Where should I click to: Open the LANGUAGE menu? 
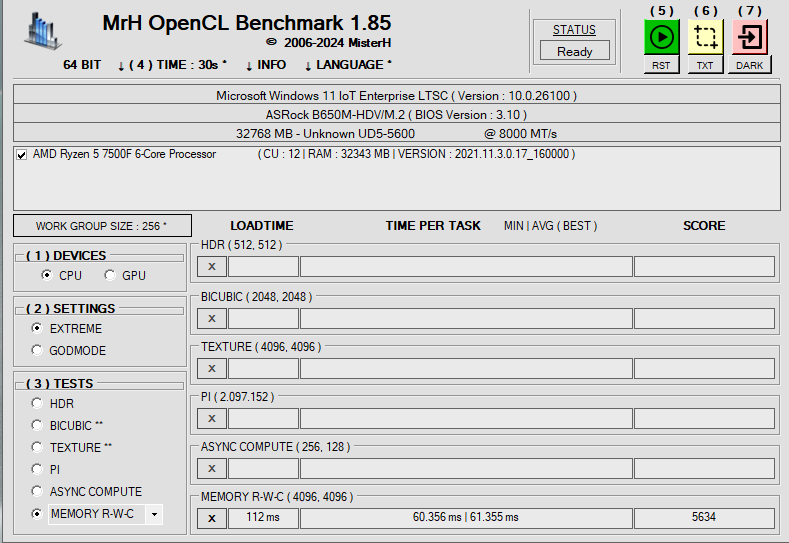(348, 65)
